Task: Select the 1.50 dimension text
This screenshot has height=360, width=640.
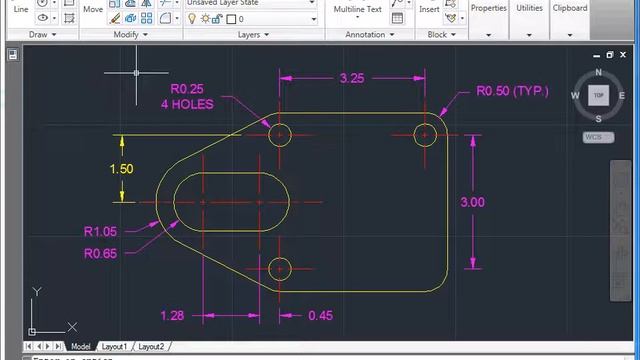Action: pyautogui.click(x=121, y=169)
